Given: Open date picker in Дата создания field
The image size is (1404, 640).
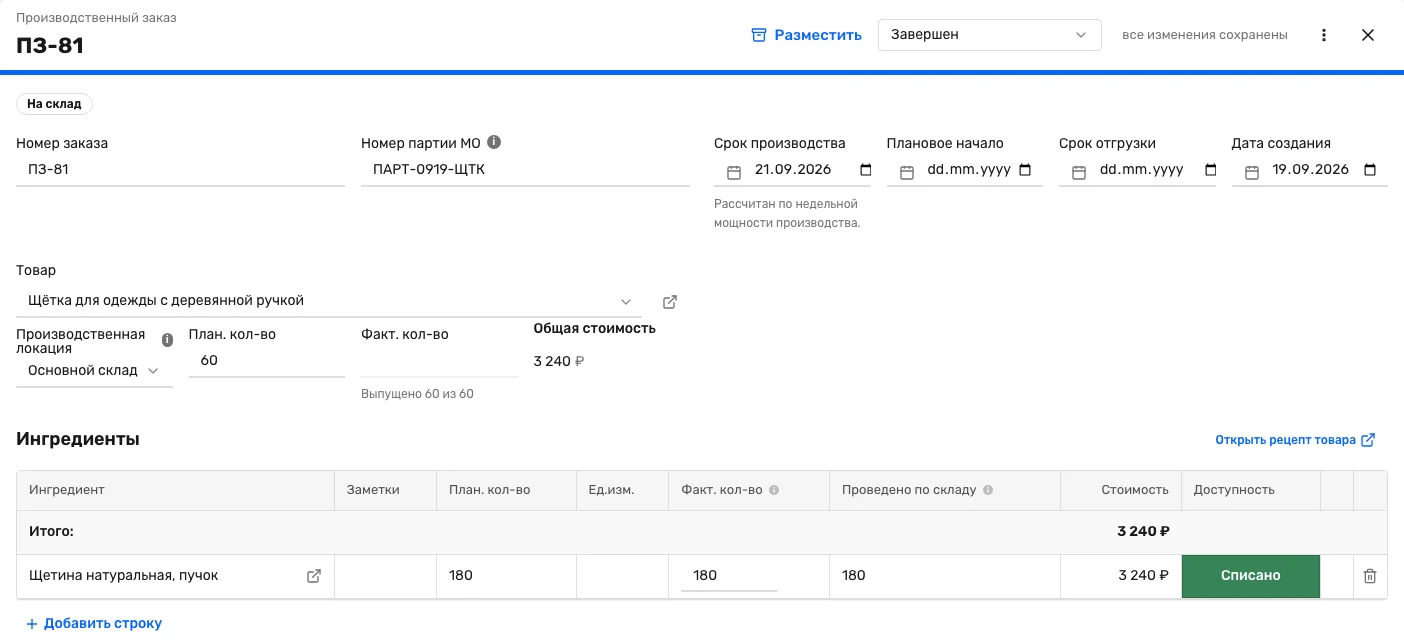Looking at the screenshot, I should 1370,170.
